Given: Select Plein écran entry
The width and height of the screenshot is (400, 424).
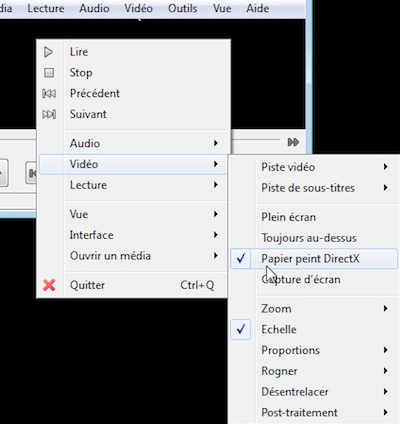Looking at the screenshot, I should [x=288, y=217].
